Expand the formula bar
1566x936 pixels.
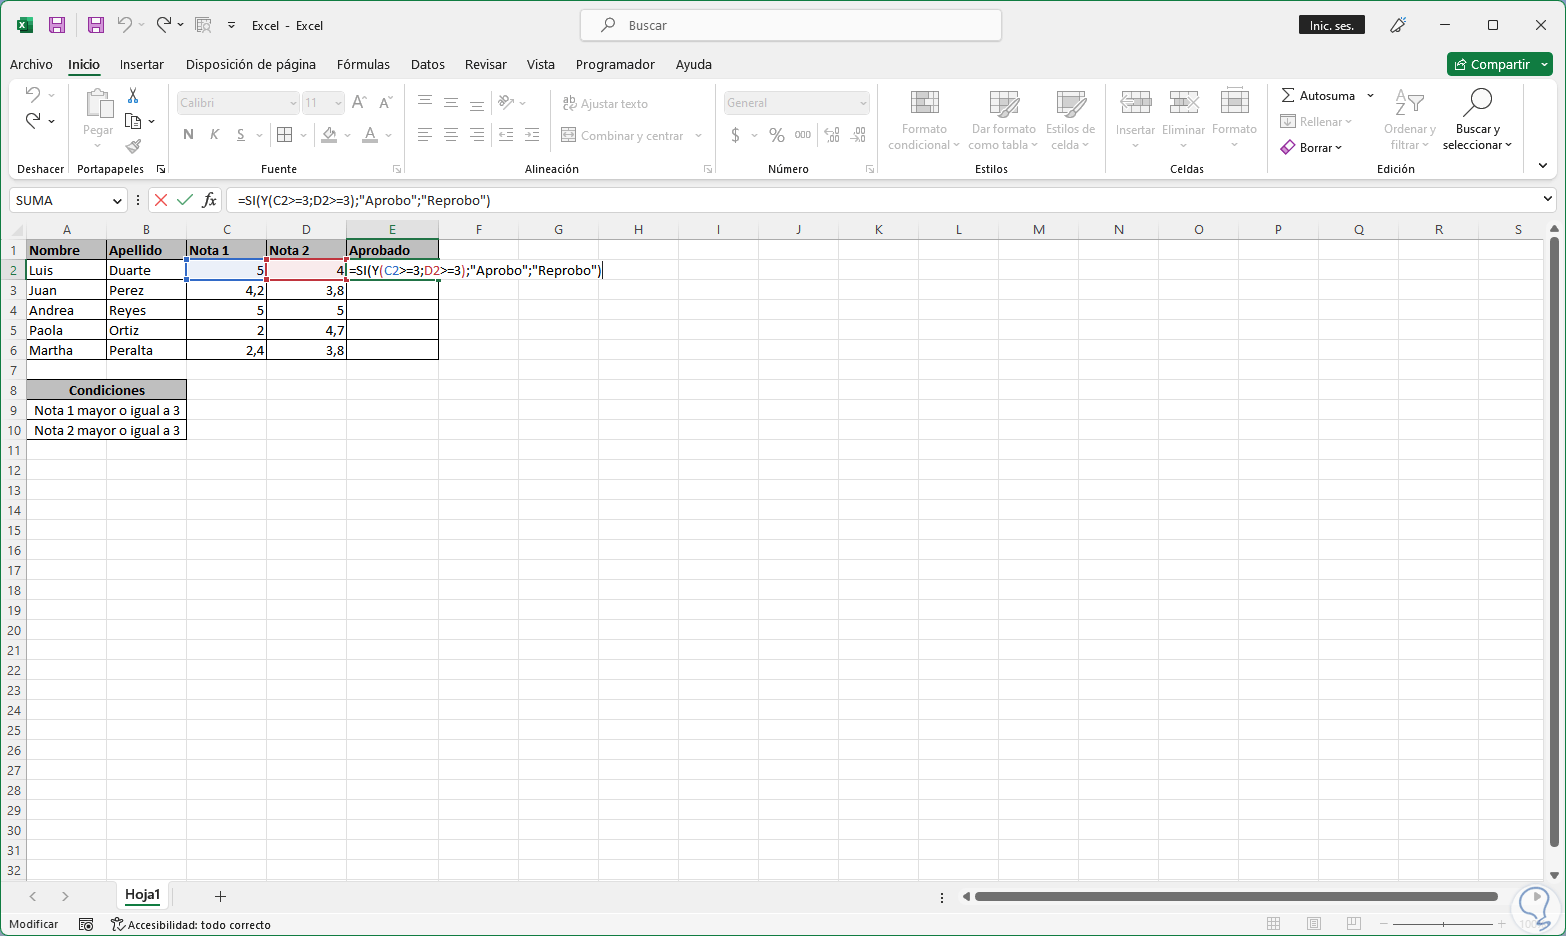tap(1547, 199)
